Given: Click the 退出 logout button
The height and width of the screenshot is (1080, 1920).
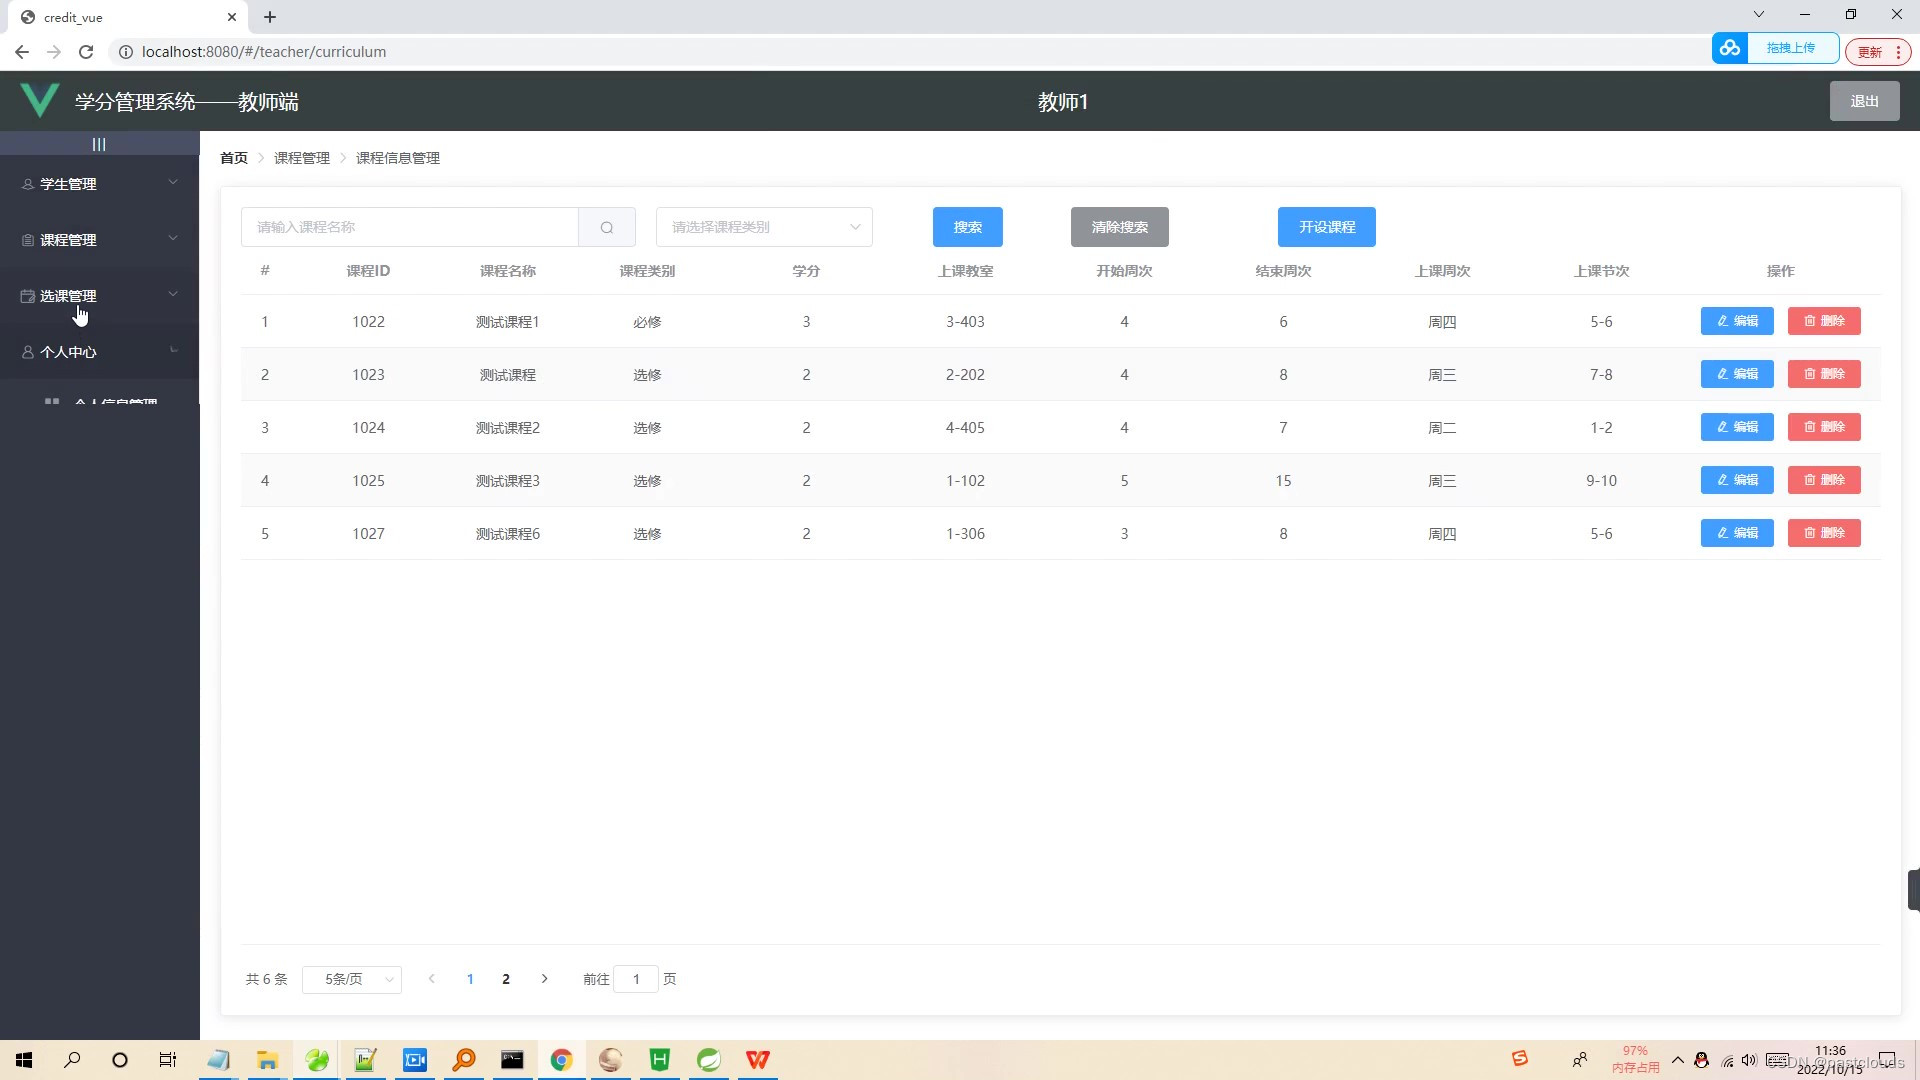Looking at the screenshot, I should click(x=1864, y=100).
